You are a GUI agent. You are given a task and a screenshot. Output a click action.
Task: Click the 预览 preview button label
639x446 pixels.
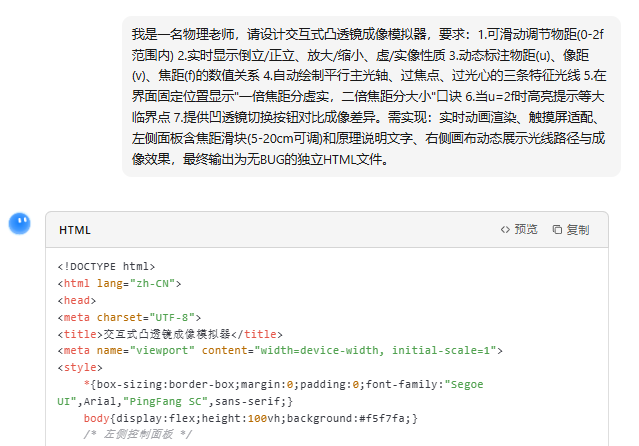coord(525,230)
